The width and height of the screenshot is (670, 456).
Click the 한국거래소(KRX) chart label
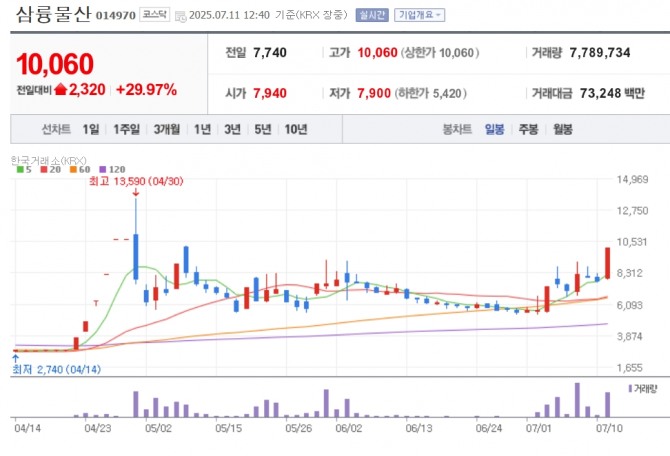tap(49, 160)
